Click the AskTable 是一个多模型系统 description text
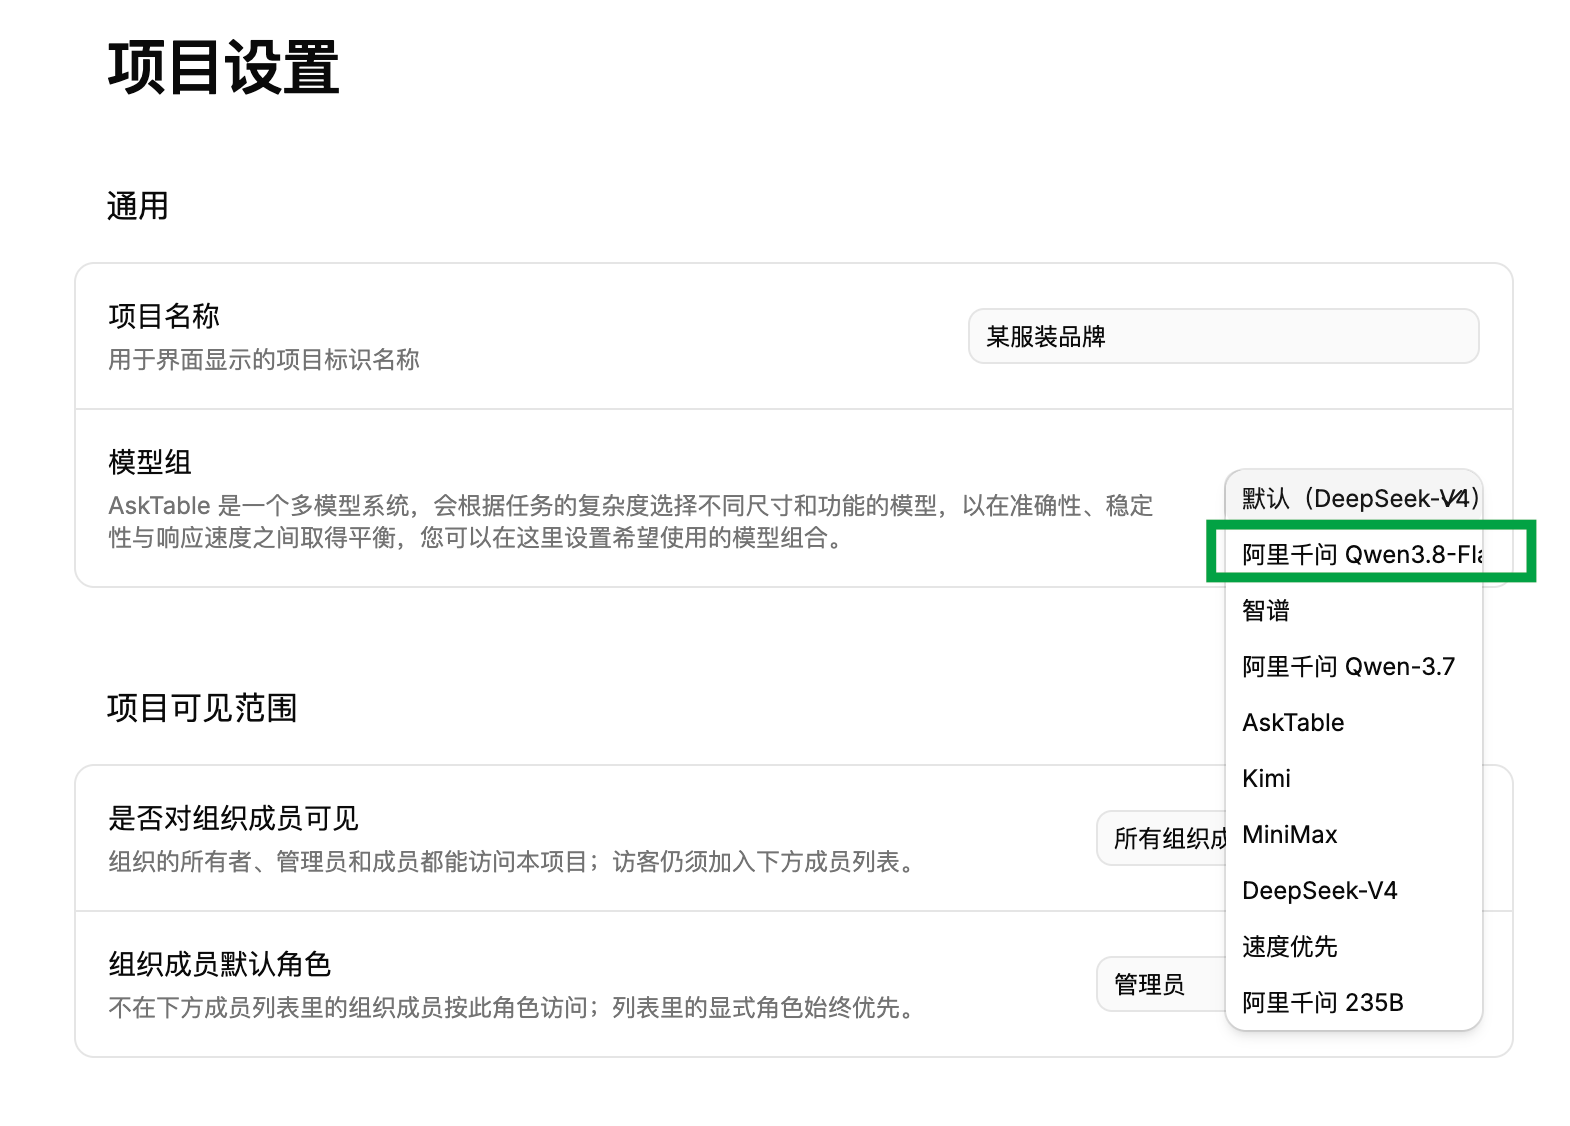This screenshot has height=1126, width=1570. coord(631,522)
